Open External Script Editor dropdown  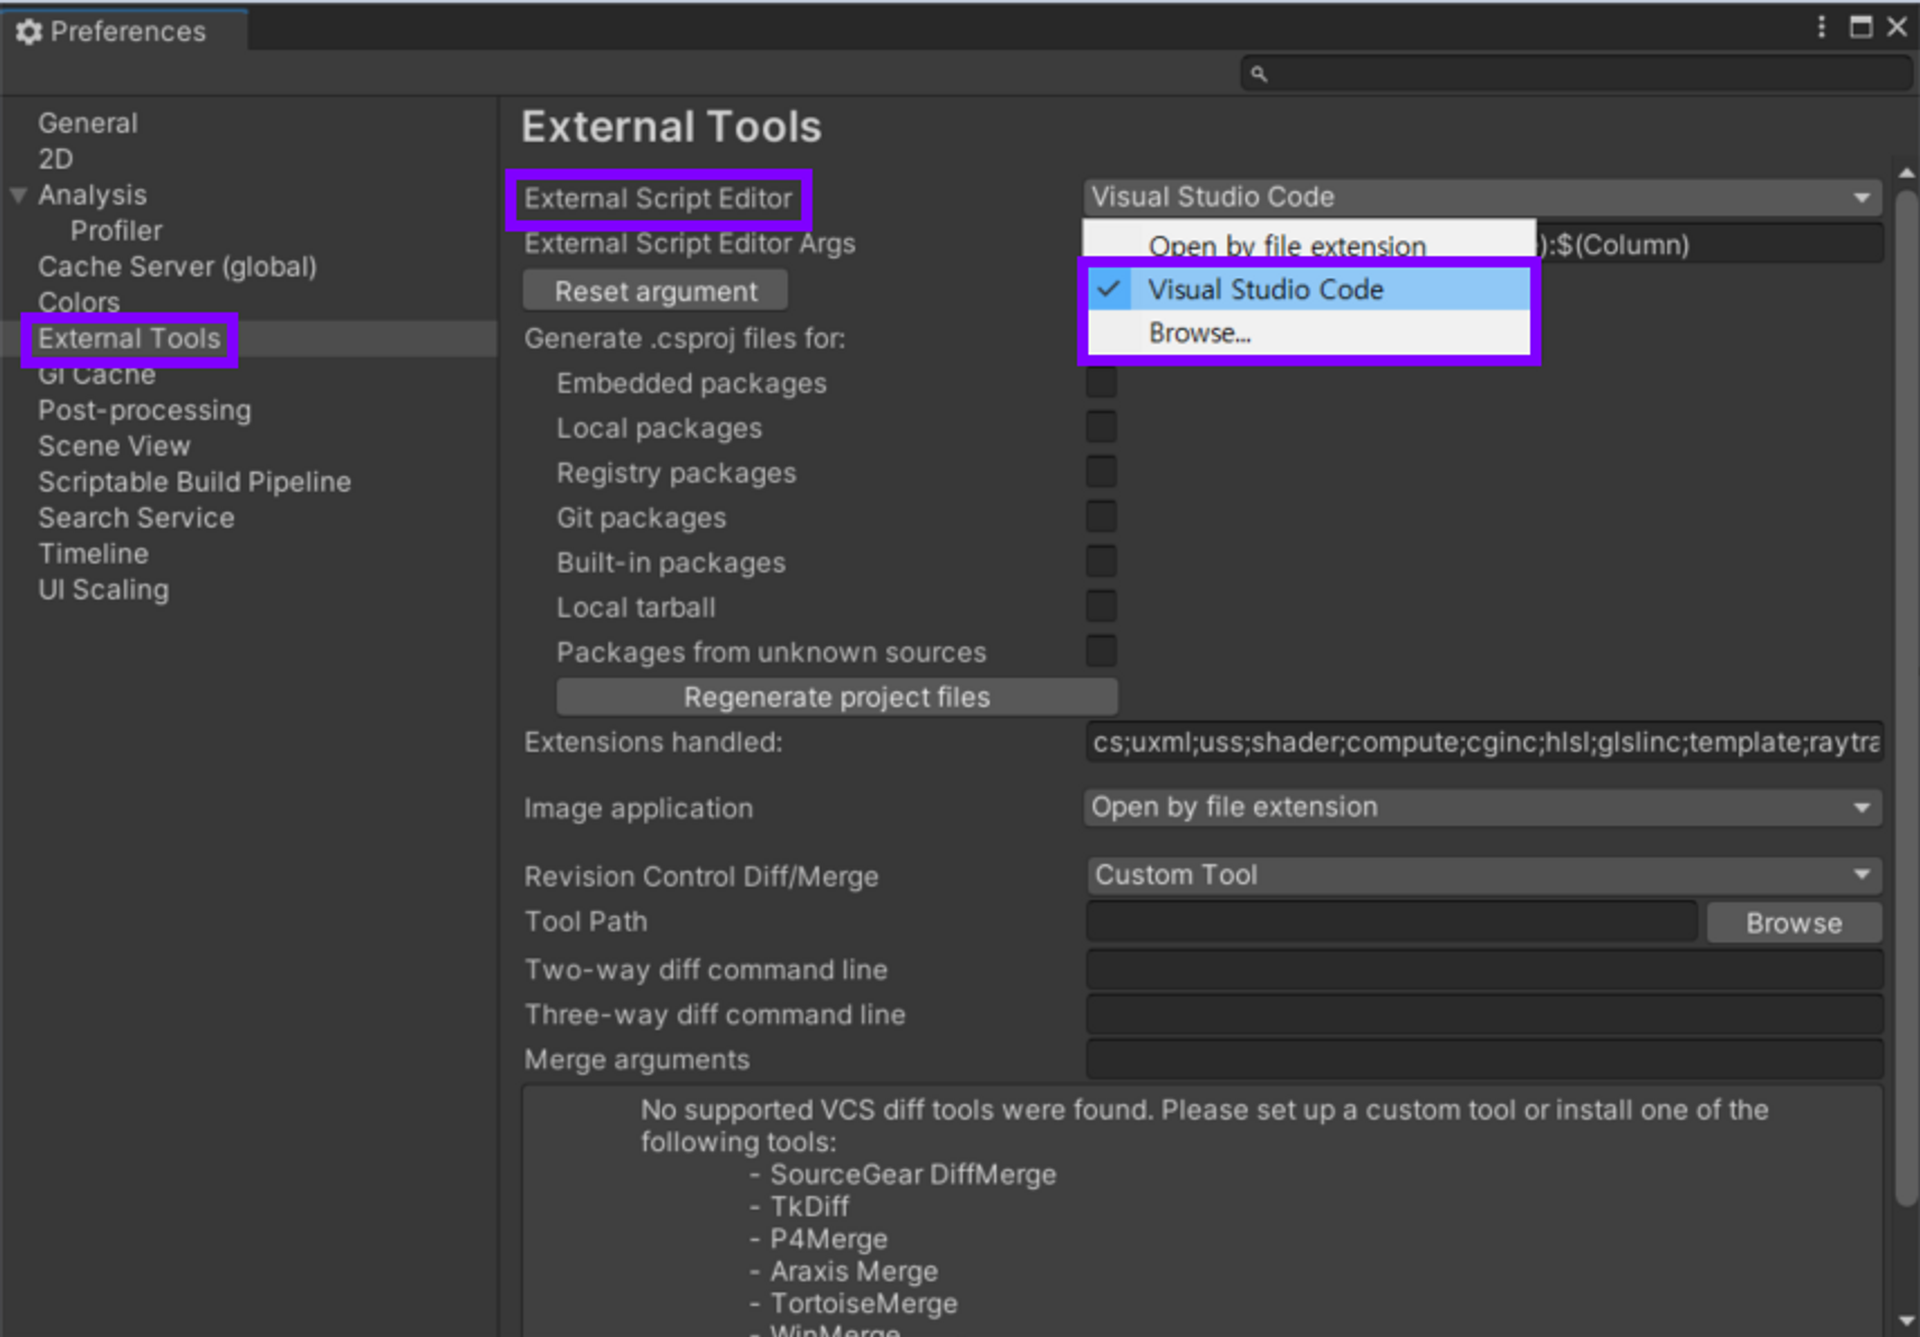pyautogui.click(x=1483, y=197)
